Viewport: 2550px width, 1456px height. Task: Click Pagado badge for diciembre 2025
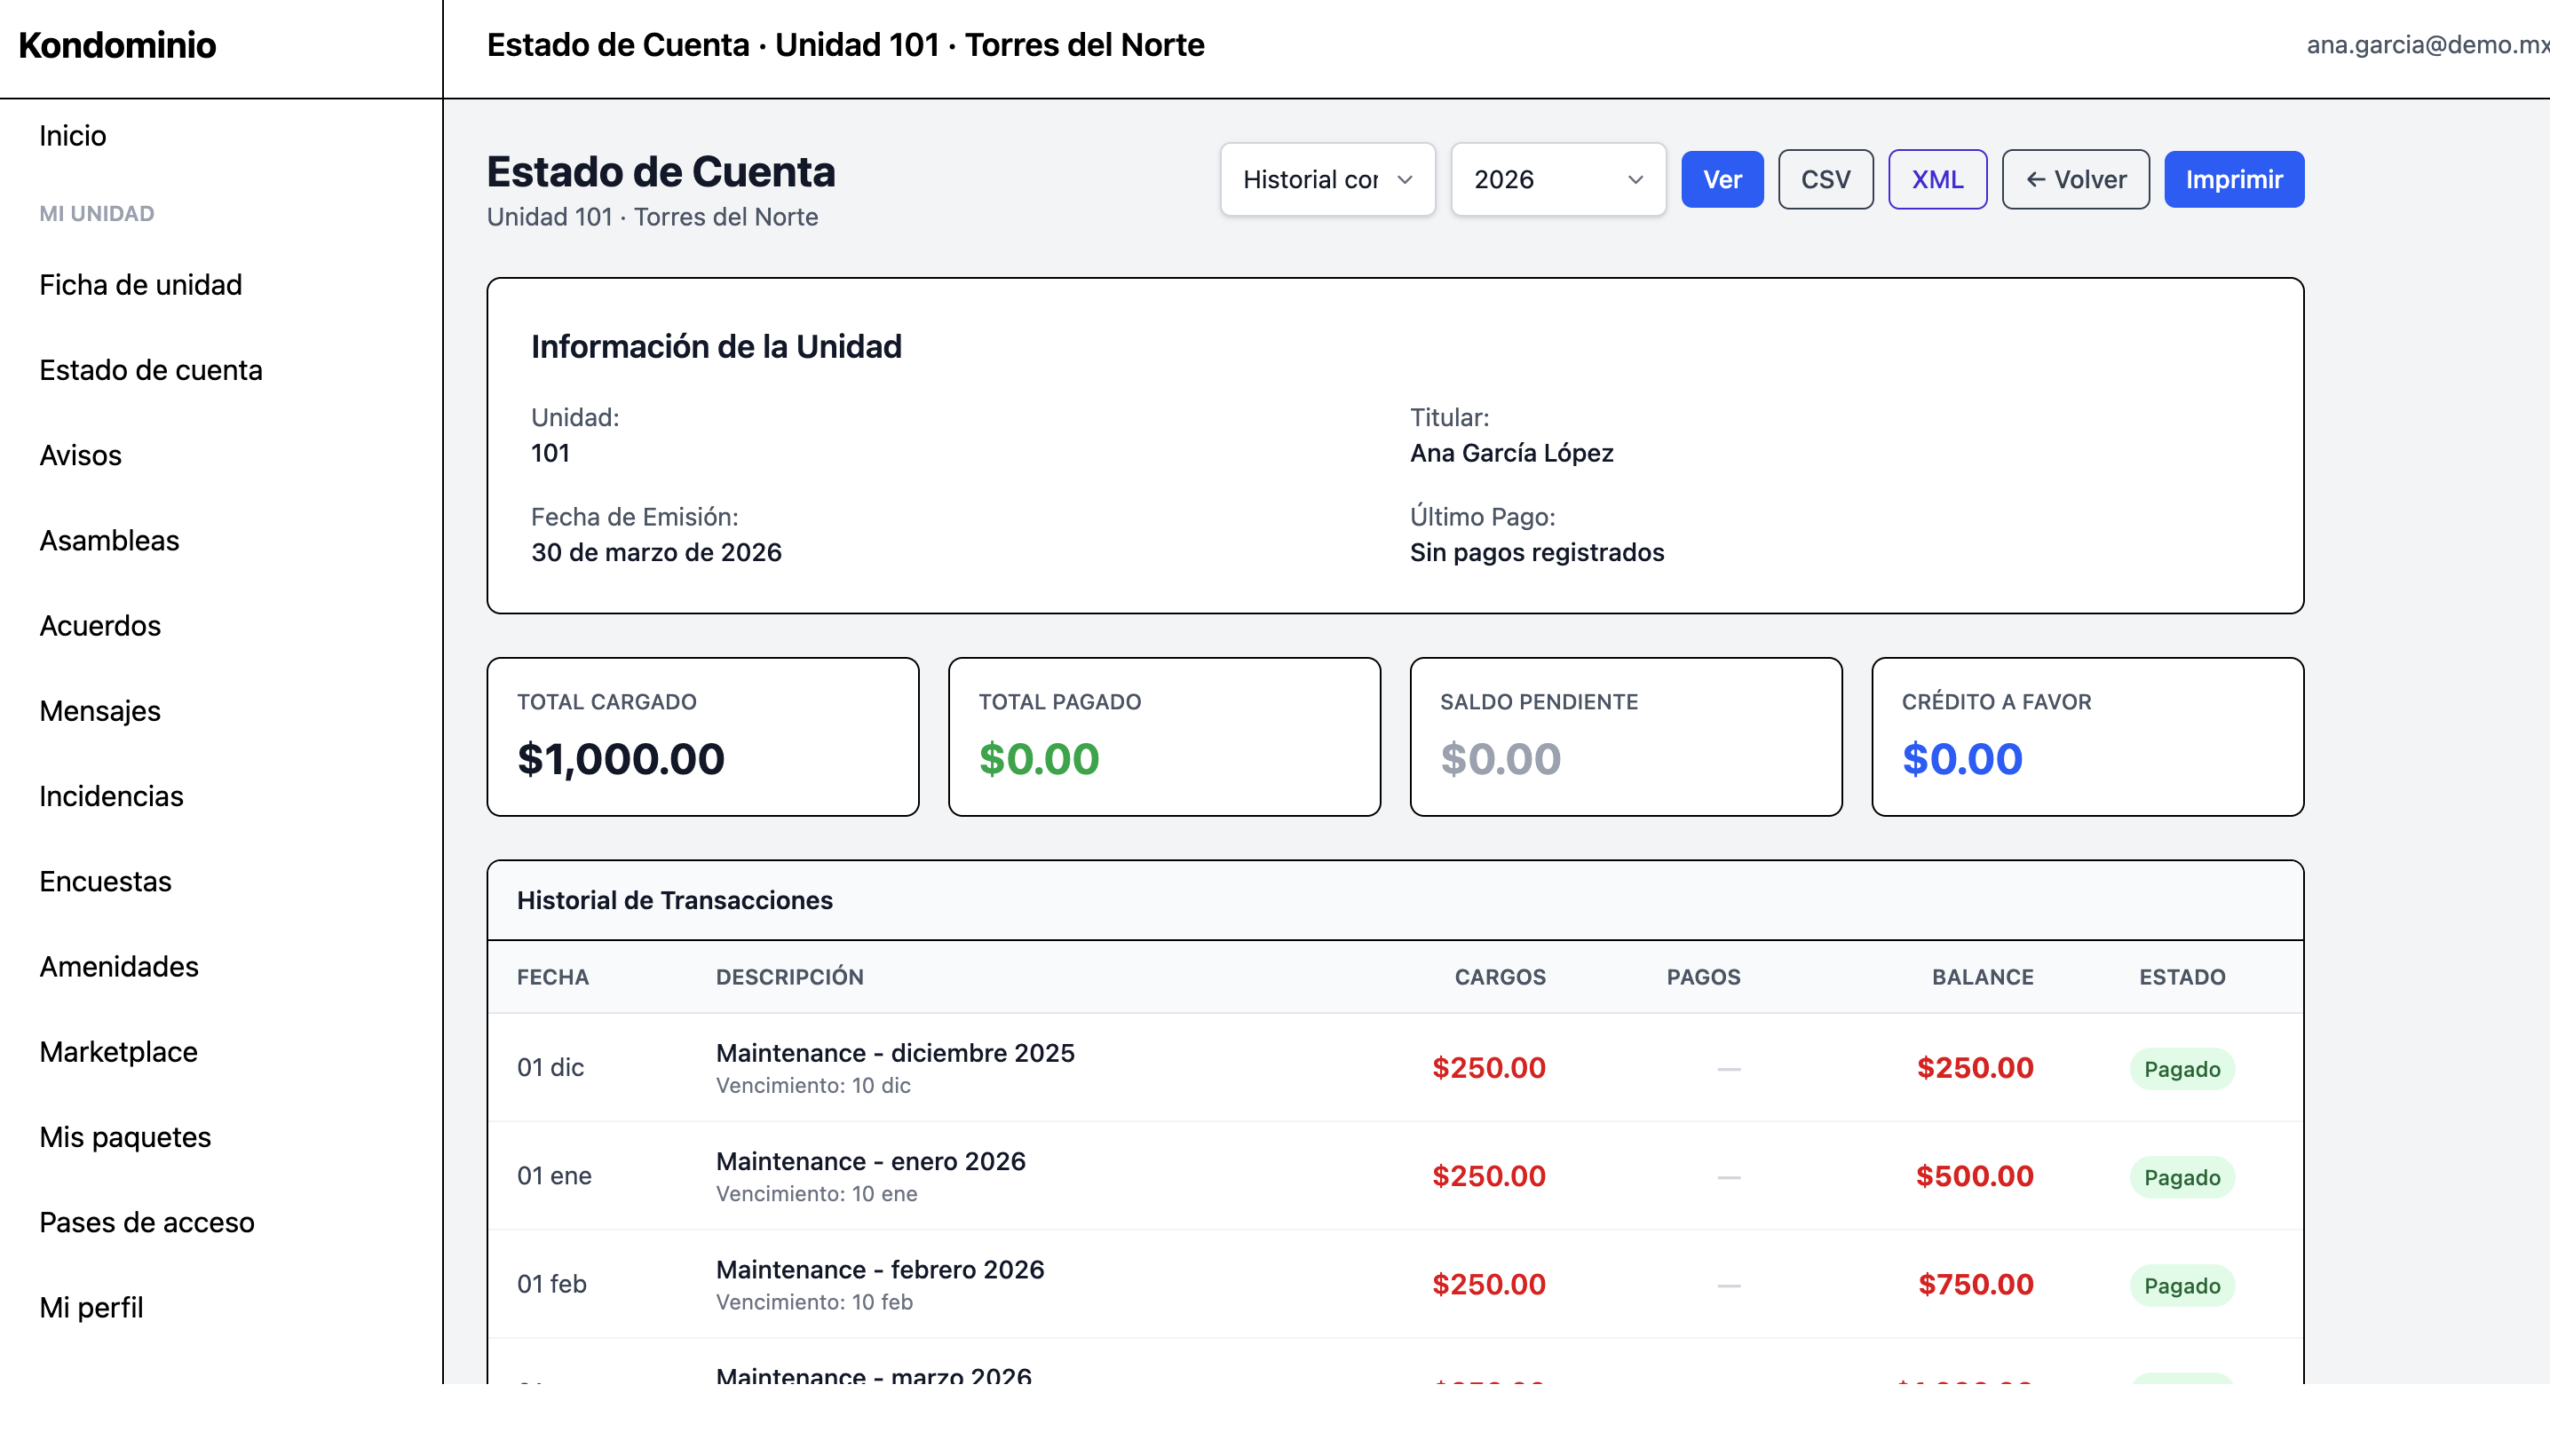pyautogui.click(x=2181, y=1069)
